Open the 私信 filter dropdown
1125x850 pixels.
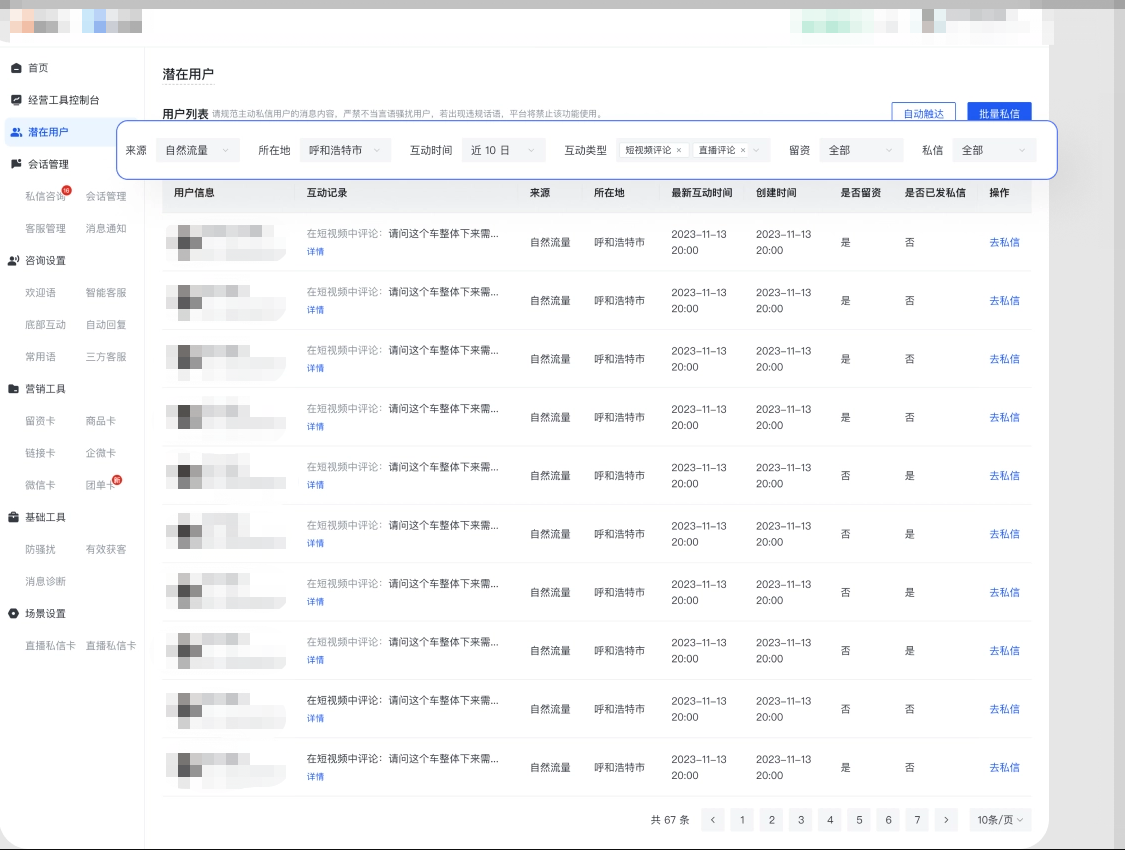tap(994, 150)
